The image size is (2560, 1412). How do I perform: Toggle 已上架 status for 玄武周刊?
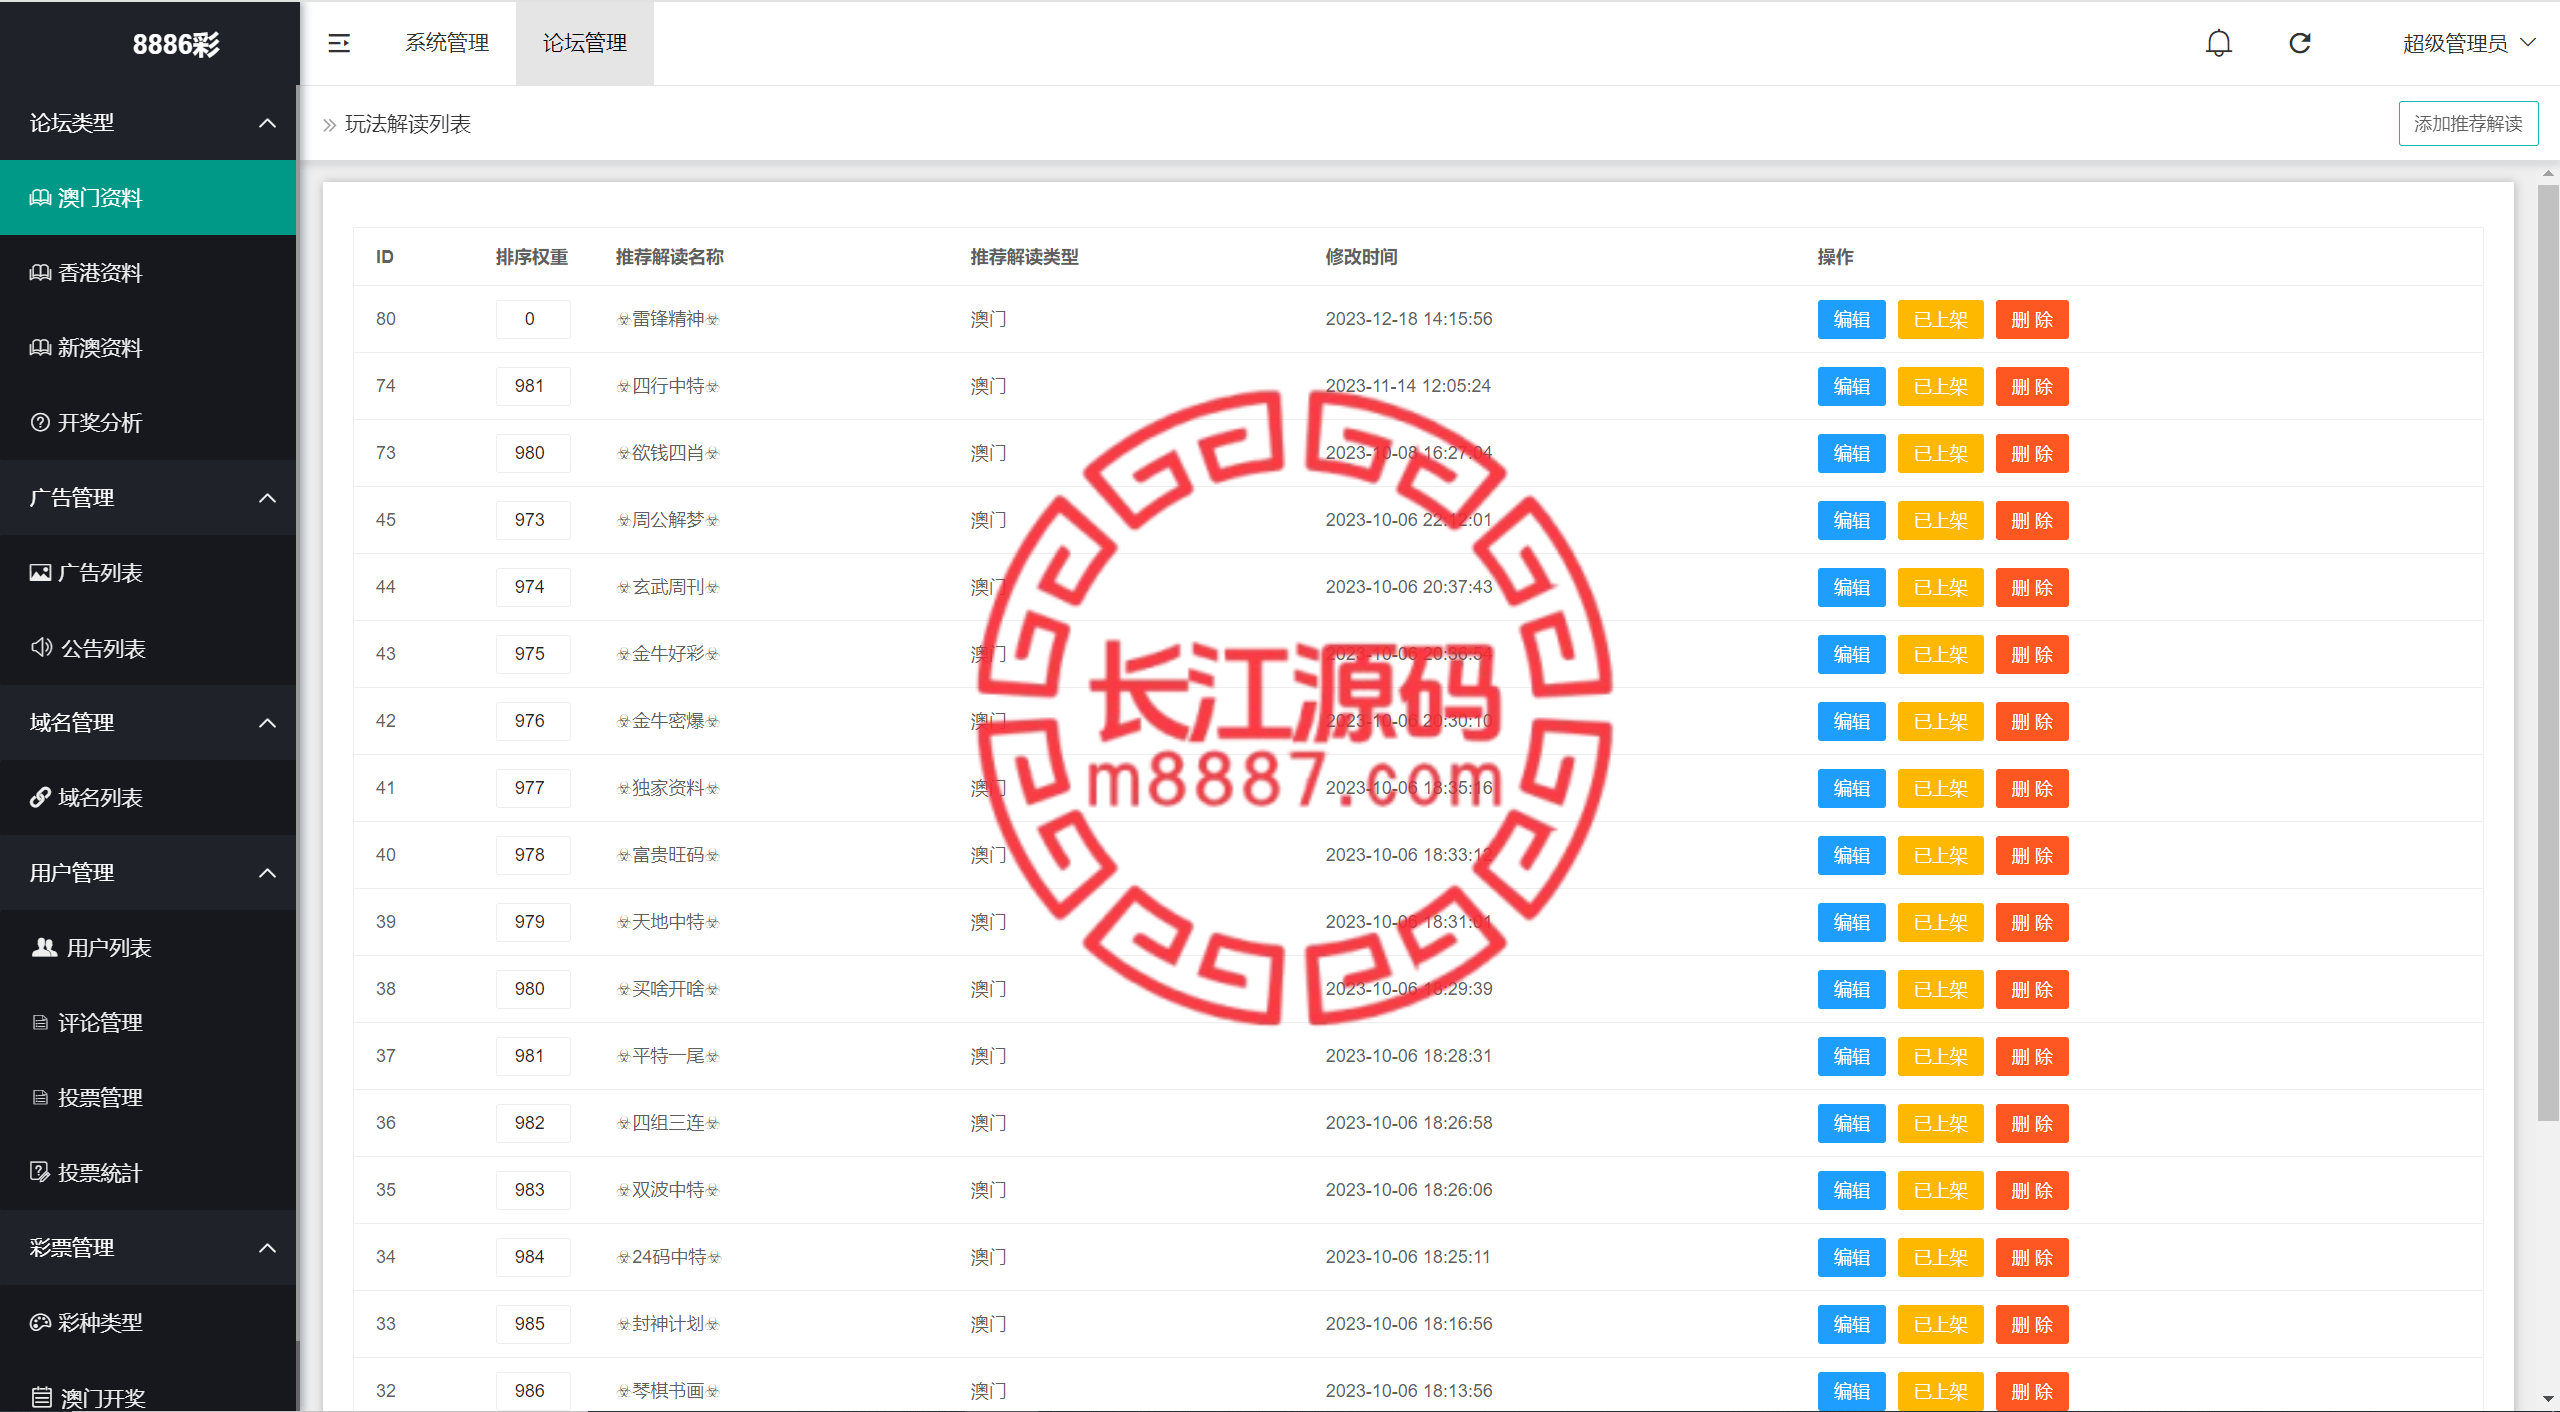1940,587
